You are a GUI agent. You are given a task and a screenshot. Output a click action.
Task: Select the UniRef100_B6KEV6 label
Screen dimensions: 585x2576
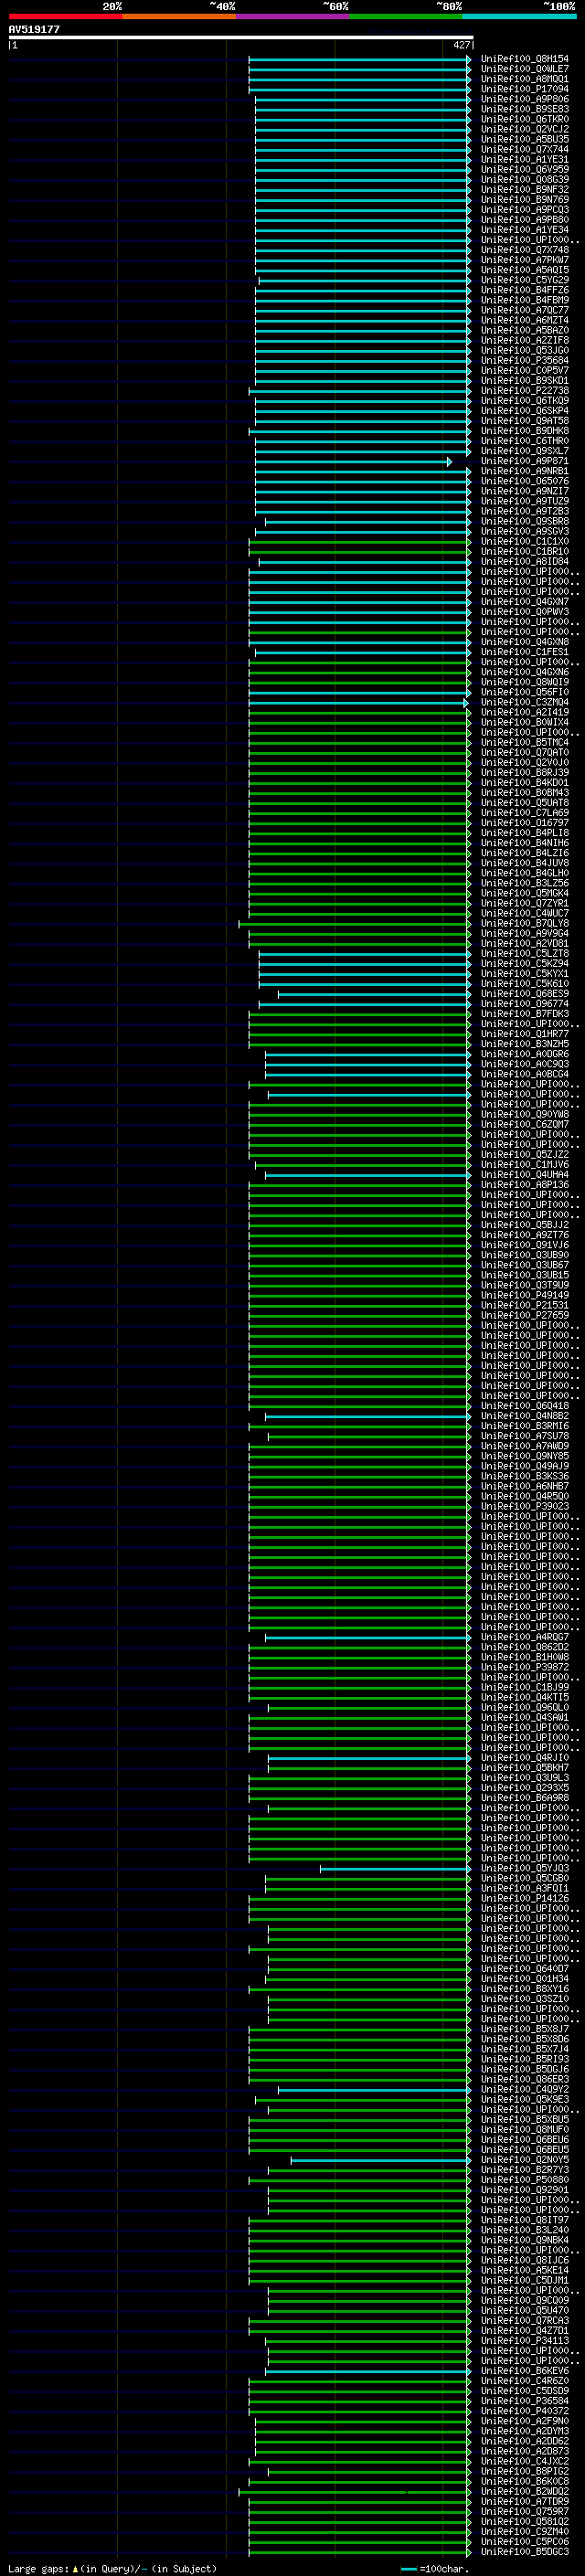524,2371
